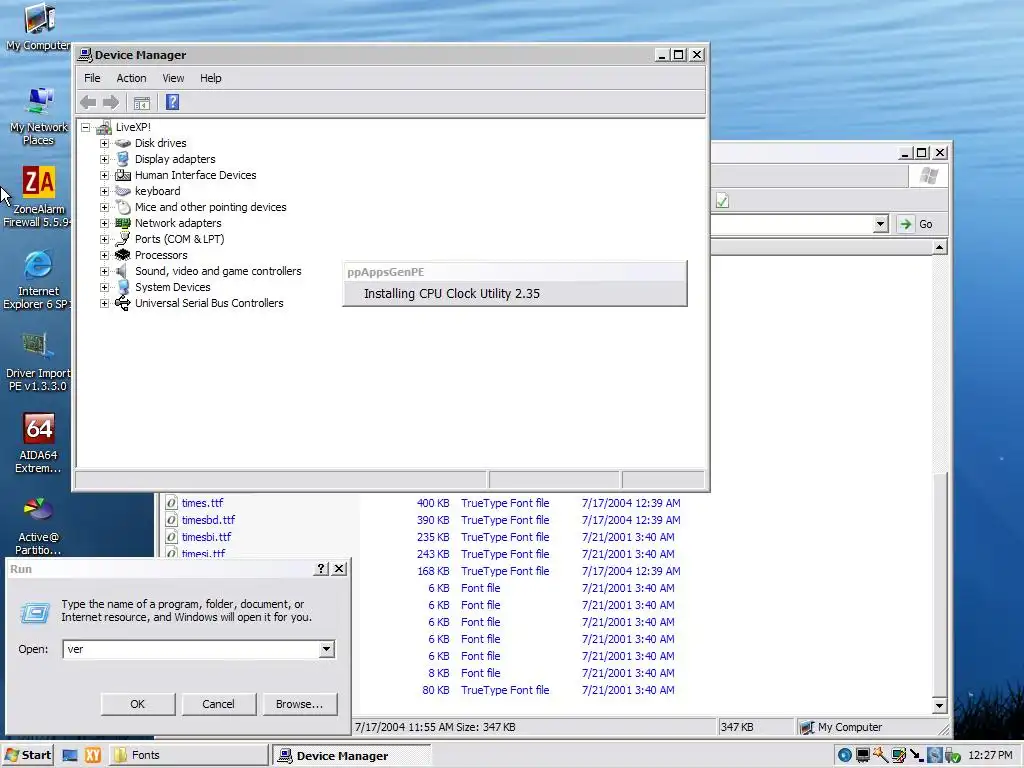This screenshot has width=1024, height=768.
Task: Click the Forward arrow in Device Manager toolbar
Action: point(111,103)
